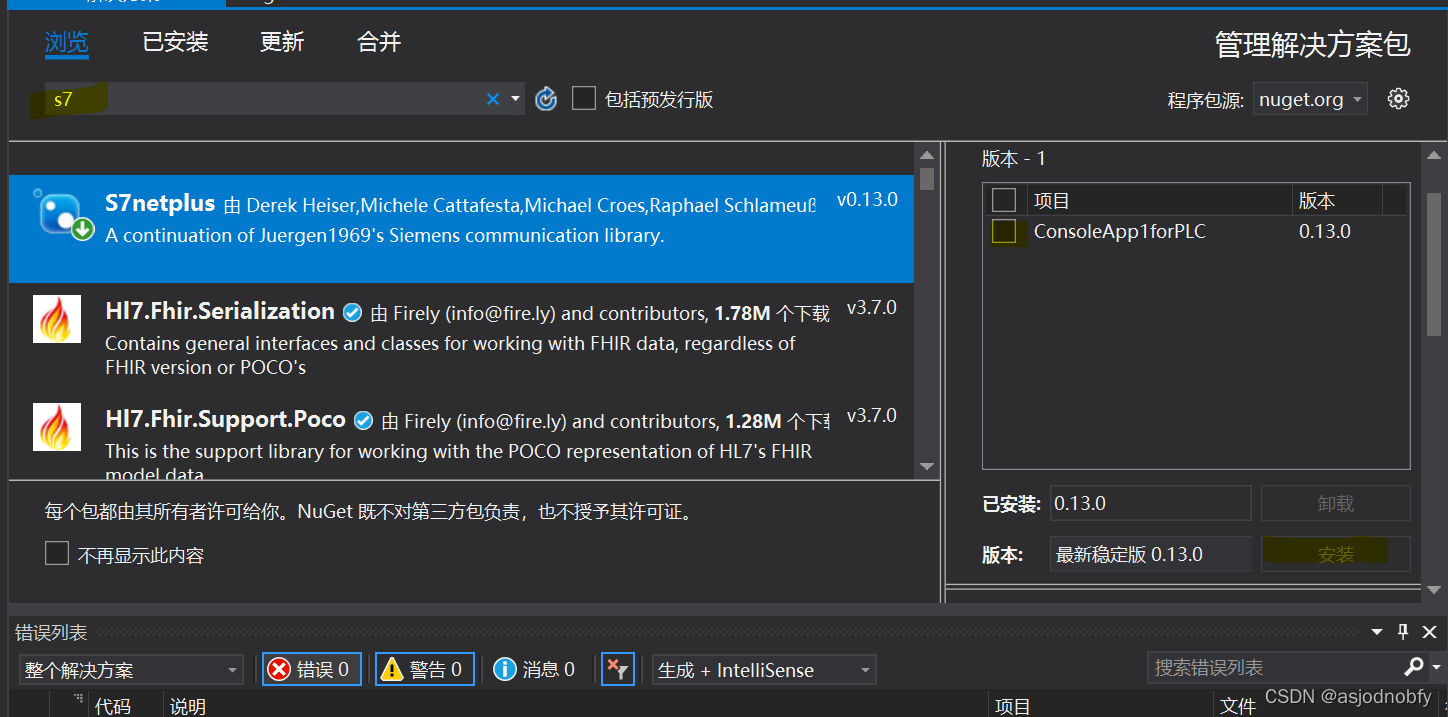Viewport: 1448px width, 717px height.
Task: Click the details pane scroll down arrow
Action: [x=1434, y=592]
